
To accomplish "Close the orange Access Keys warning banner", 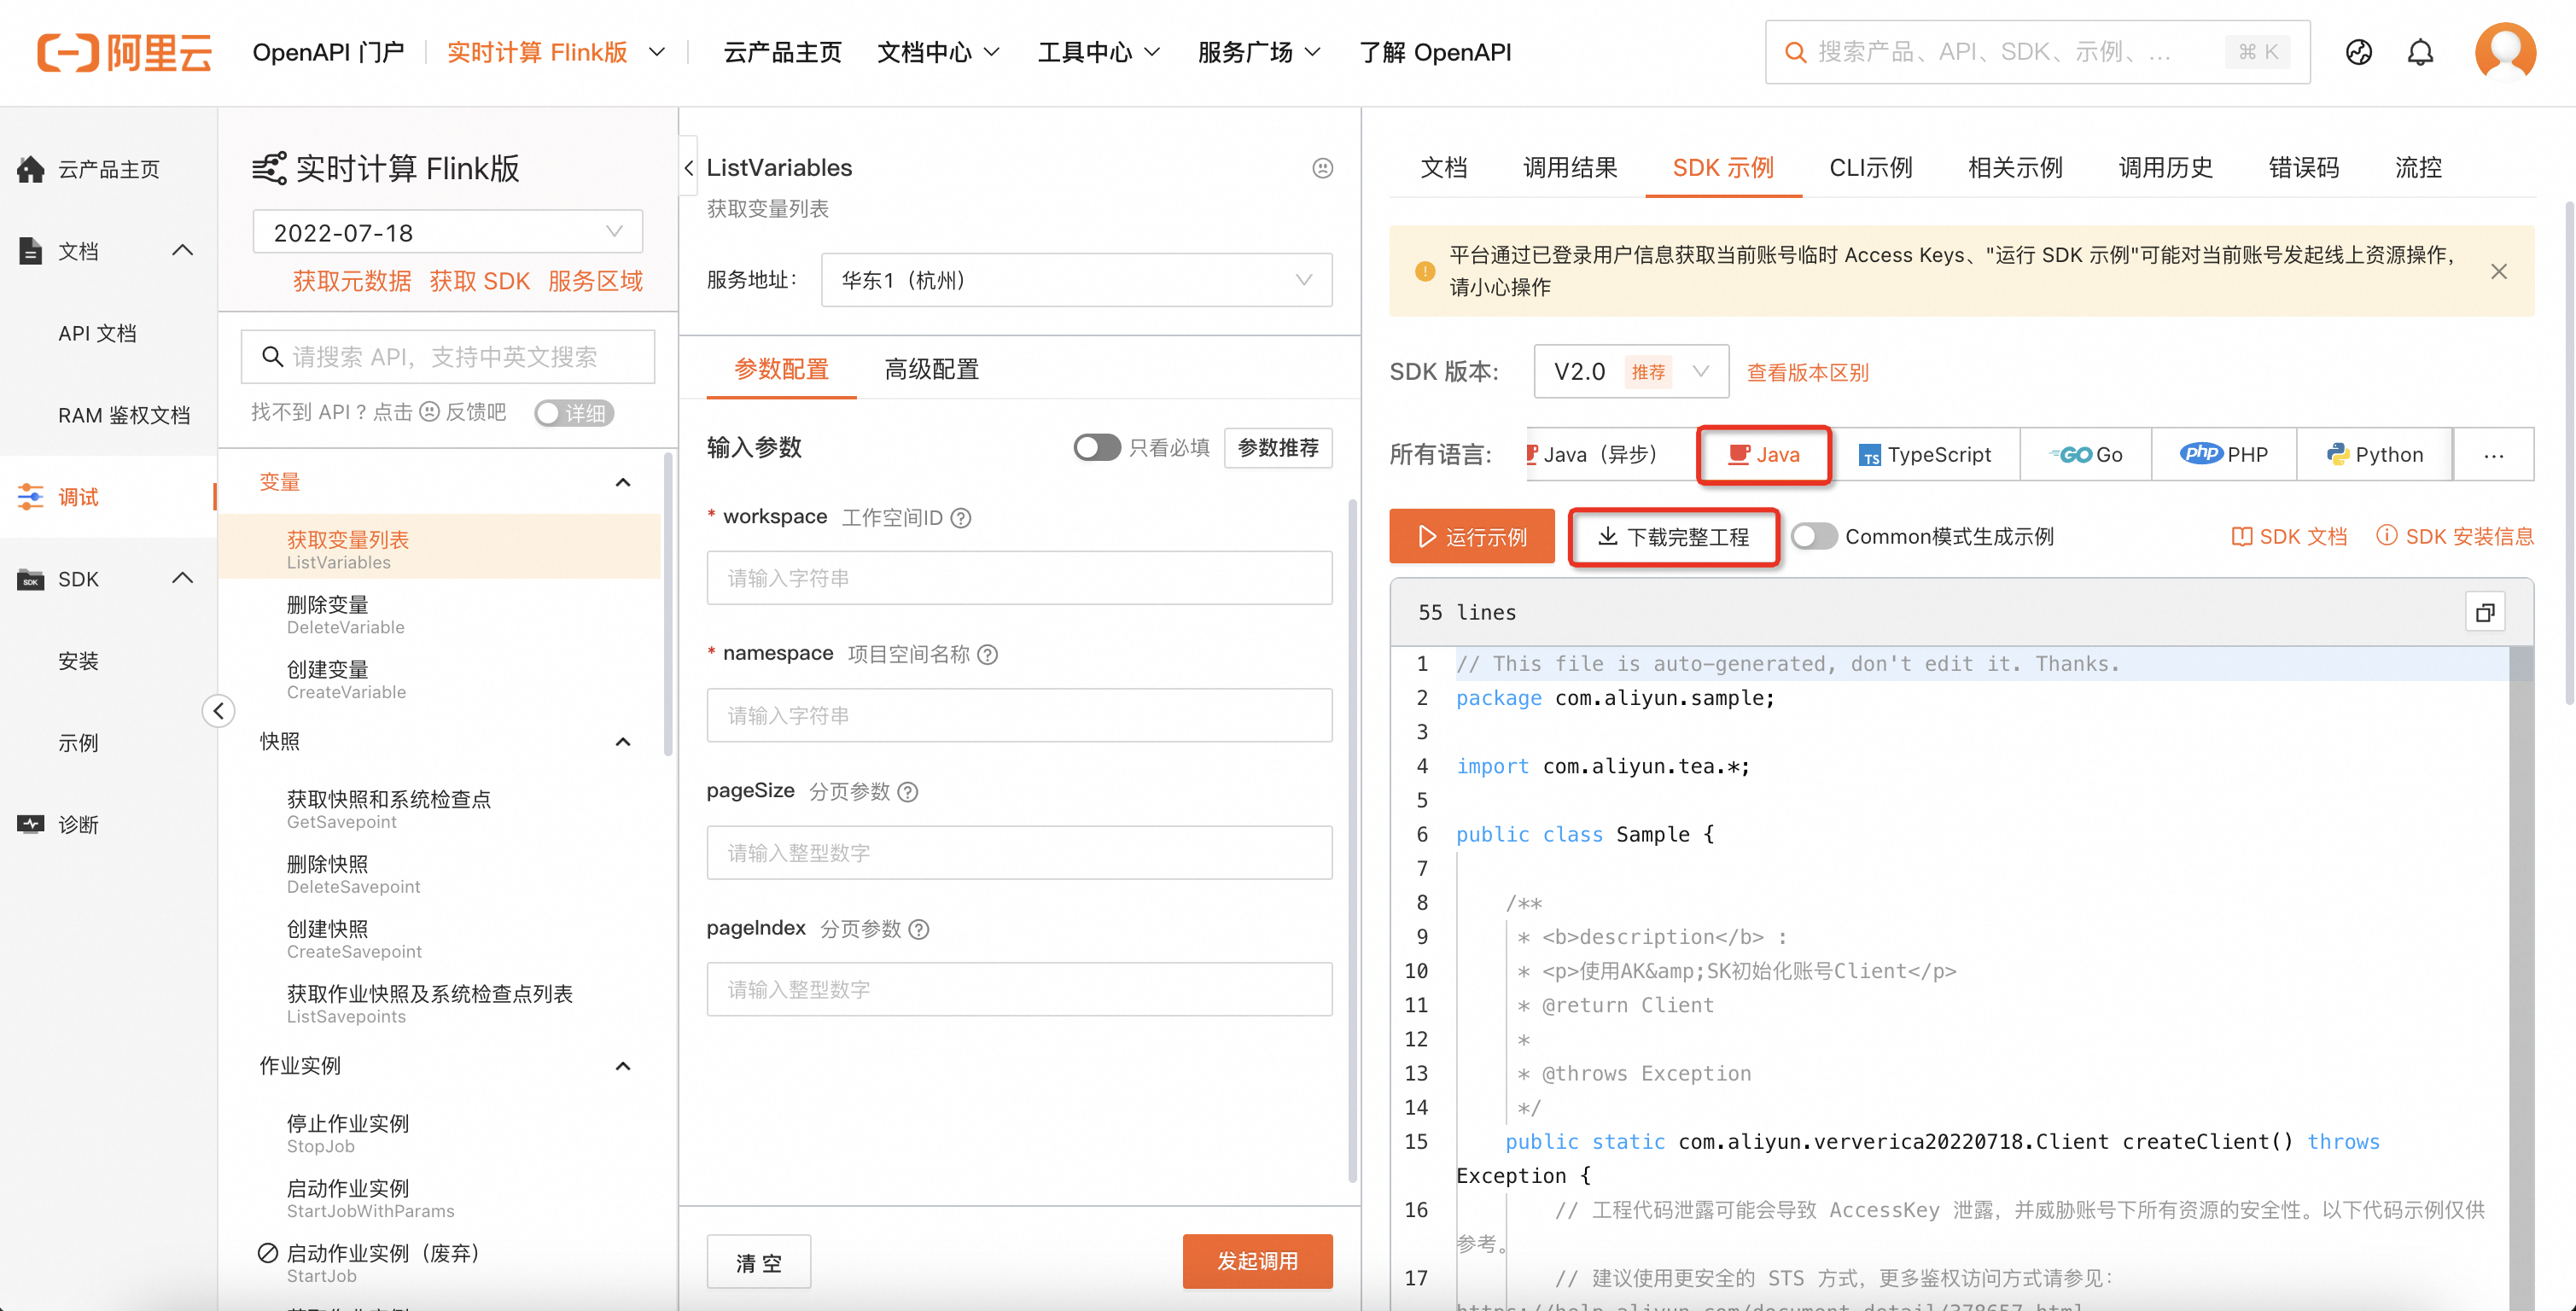I will [x=2498, y=271].
